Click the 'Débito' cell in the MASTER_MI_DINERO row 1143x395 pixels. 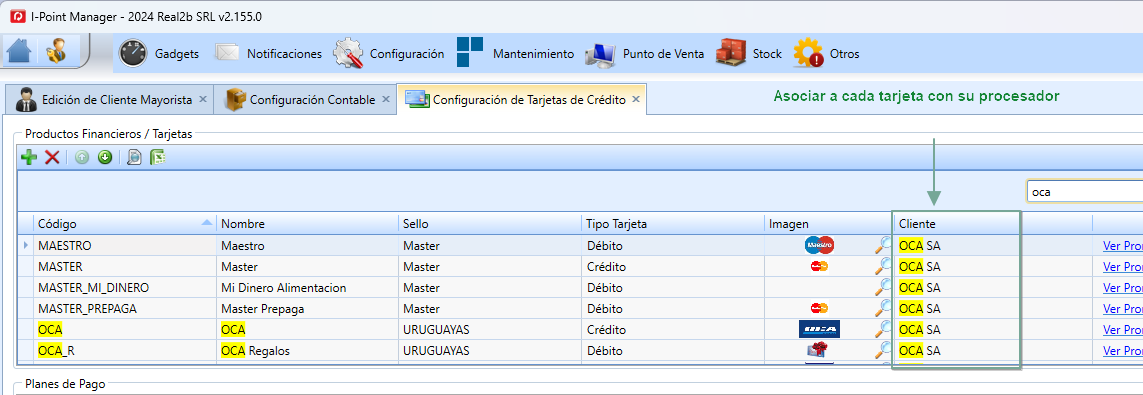[x=673, y=288]
